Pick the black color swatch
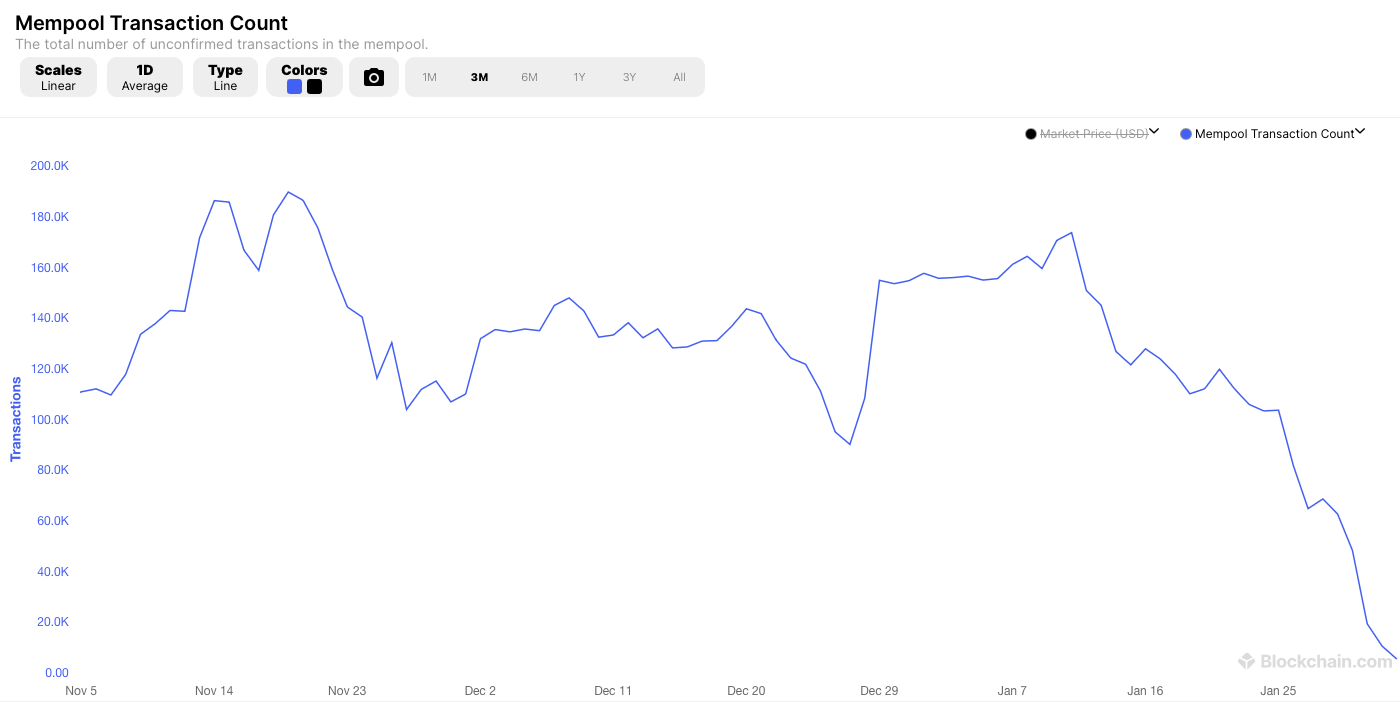This screenshot has width=1400, height=702. (314, 87)
